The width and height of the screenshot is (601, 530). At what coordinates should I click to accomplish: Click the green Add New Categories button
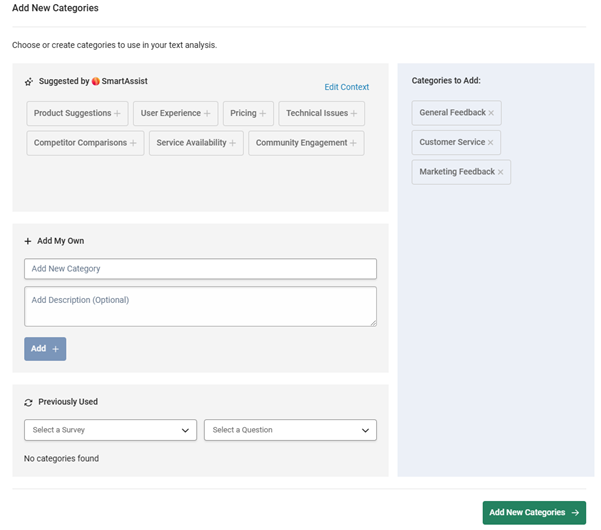[x=534, y=512]
